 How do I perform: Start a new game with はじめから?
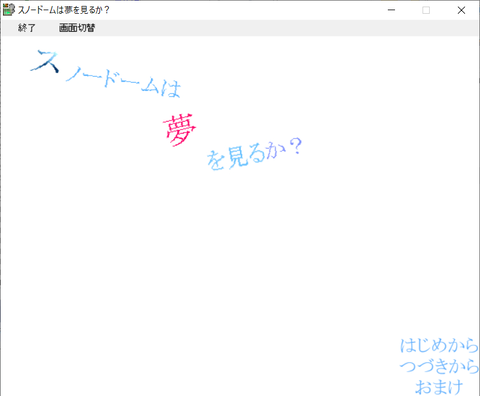tap(439, 345)
